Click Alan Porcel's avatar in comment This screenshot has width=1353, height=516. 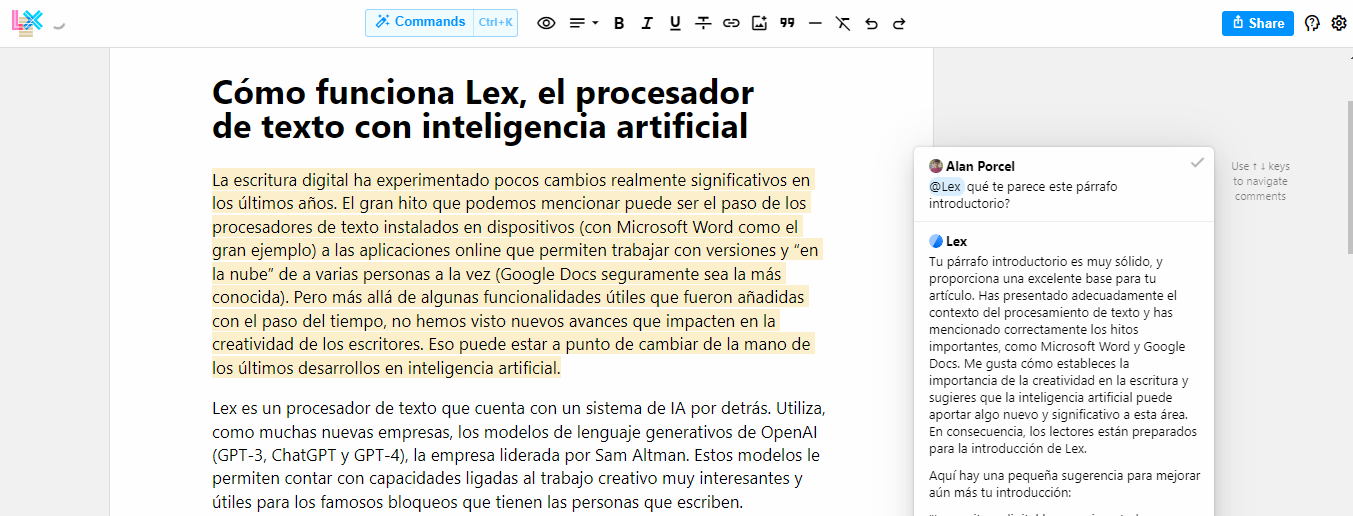click(x=936, y=166)
